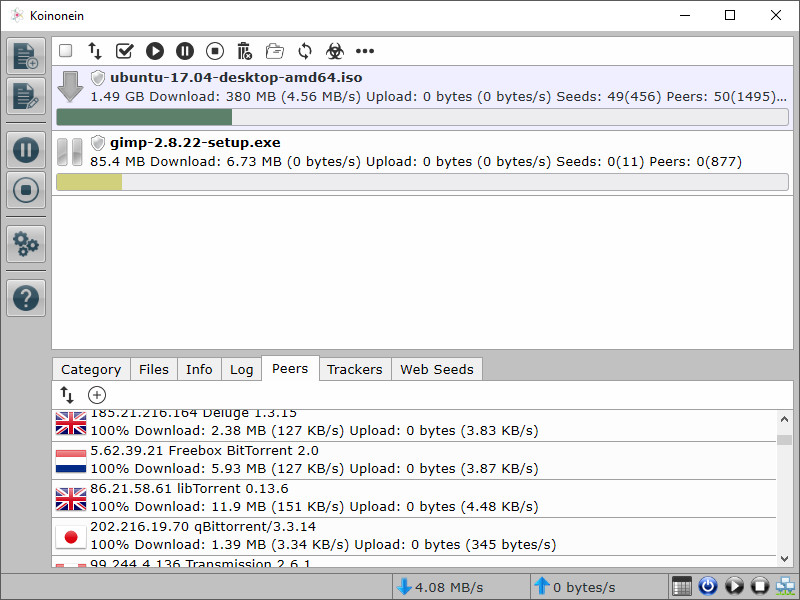Viewport: 800px width, 600px height.
Task: Select the ubuntu-17.04-desktop-amd64.iso torrent
Action: (422, 97)
